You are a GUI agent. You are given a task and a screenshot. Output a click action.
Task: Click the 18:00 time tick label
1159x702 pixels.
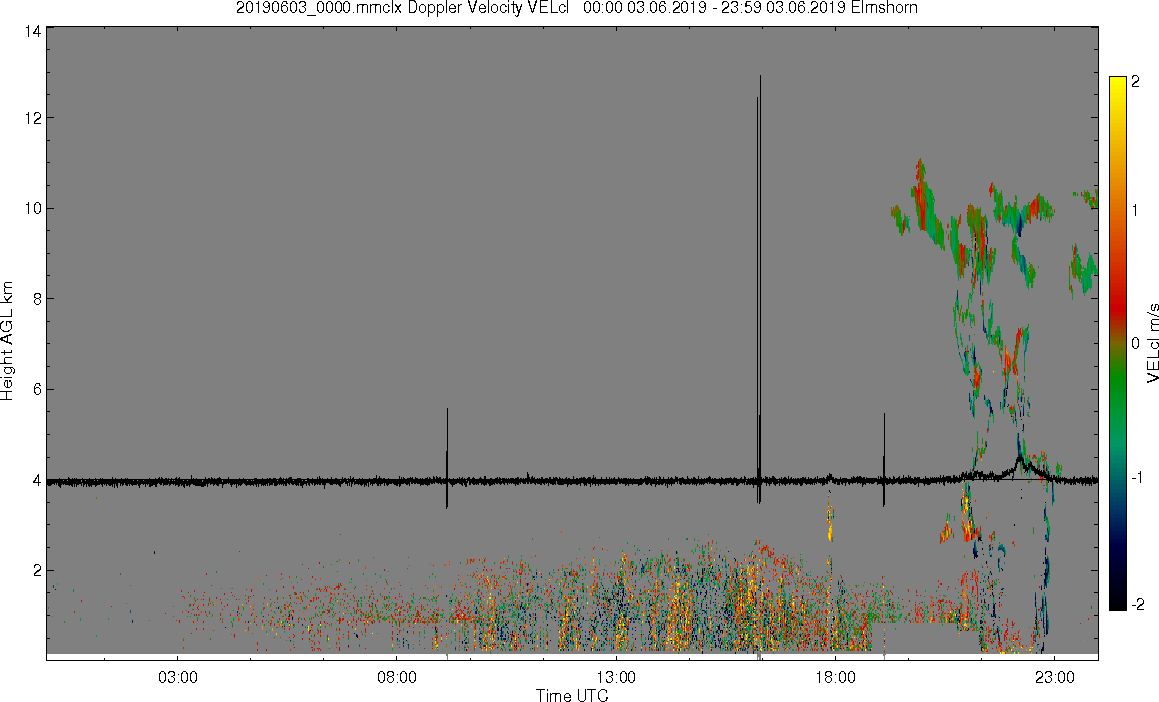(x=835, y=678)
